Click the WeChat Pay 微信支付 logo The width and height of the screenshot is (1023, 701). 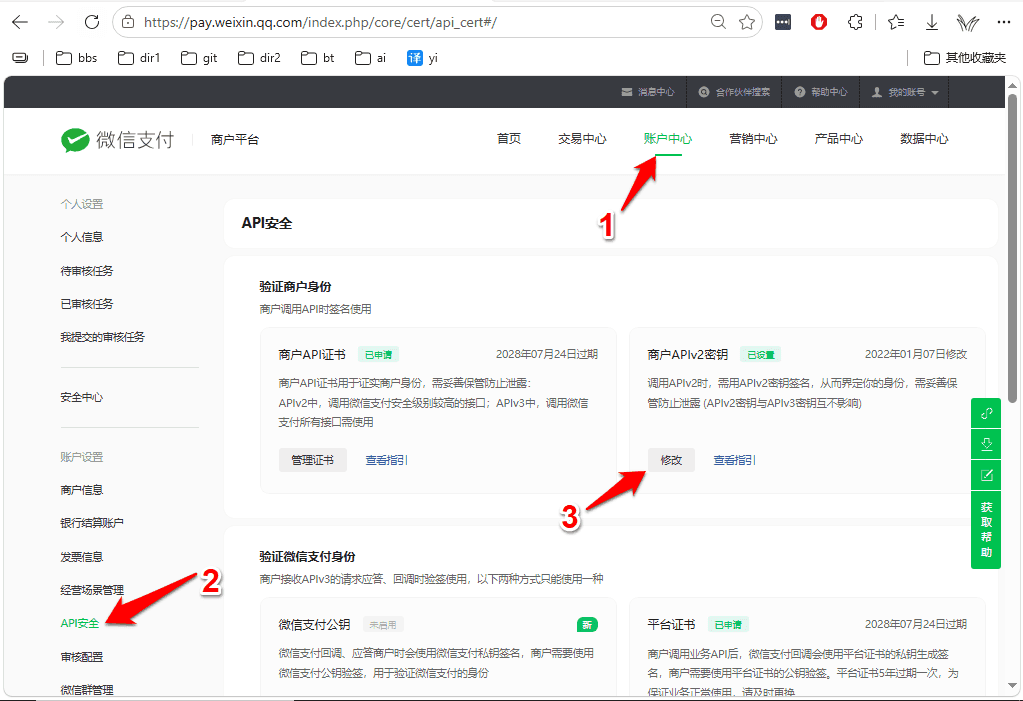[117, 139]
